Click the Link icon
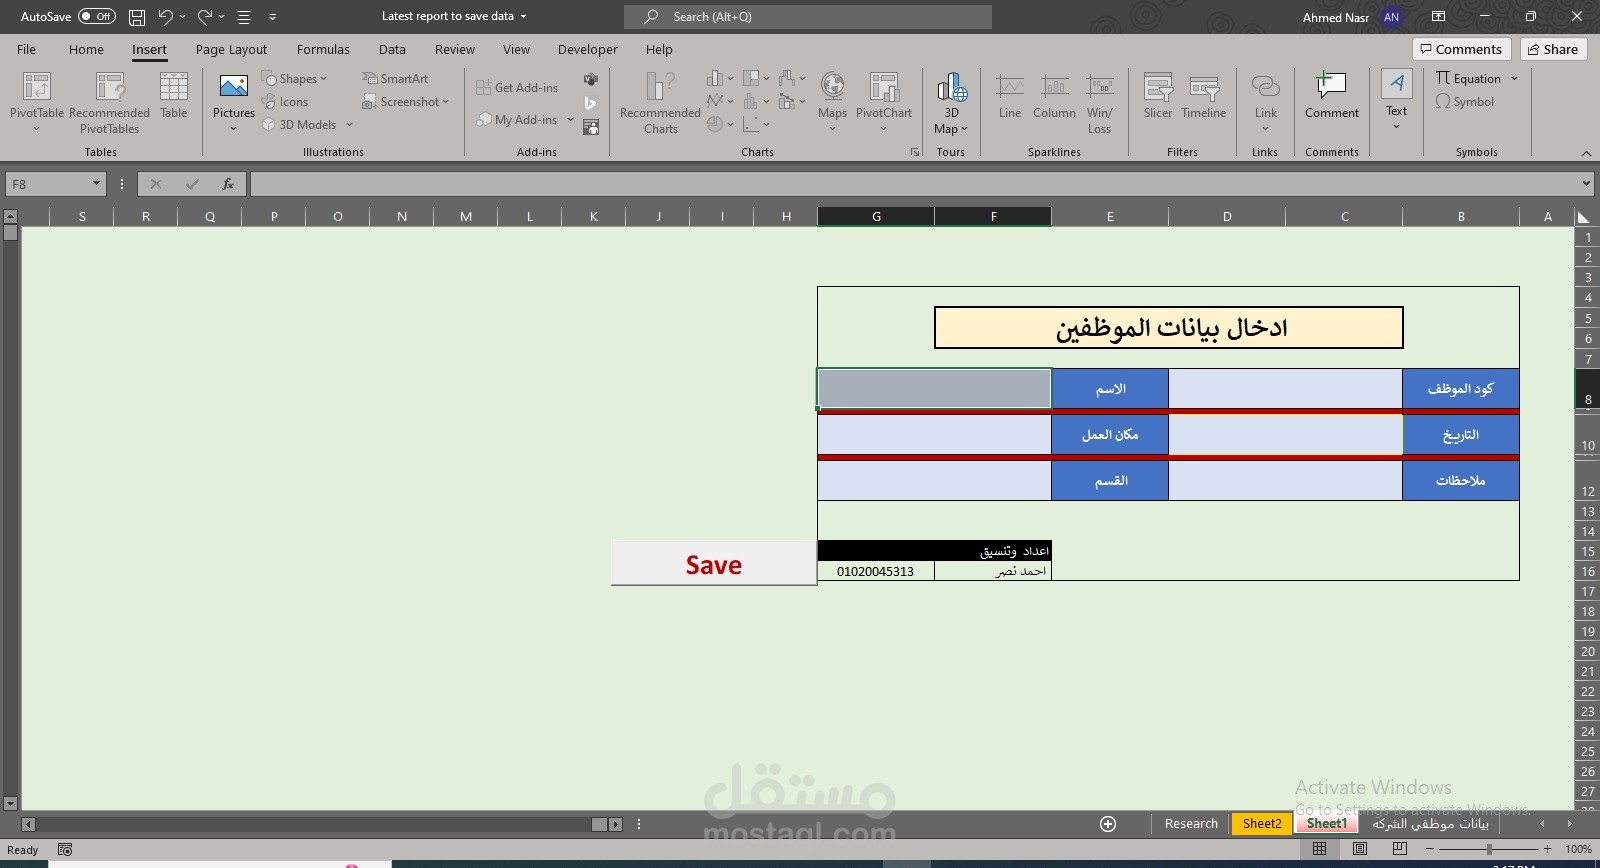1600x868 pixels. click(x=1266, y=88)
